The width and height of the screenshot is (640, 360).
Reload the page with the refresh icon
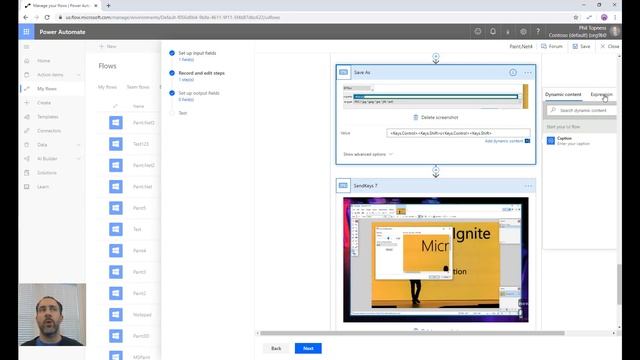coord(47,18)
